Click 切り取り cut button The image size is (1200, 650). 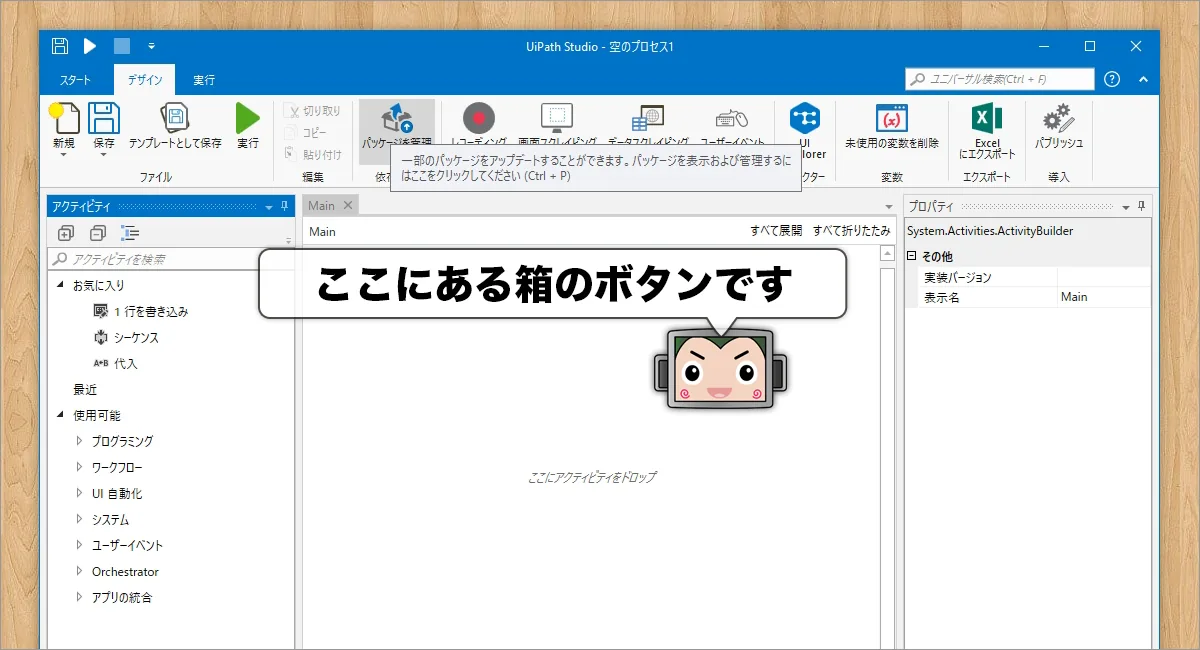click(312, 111)
